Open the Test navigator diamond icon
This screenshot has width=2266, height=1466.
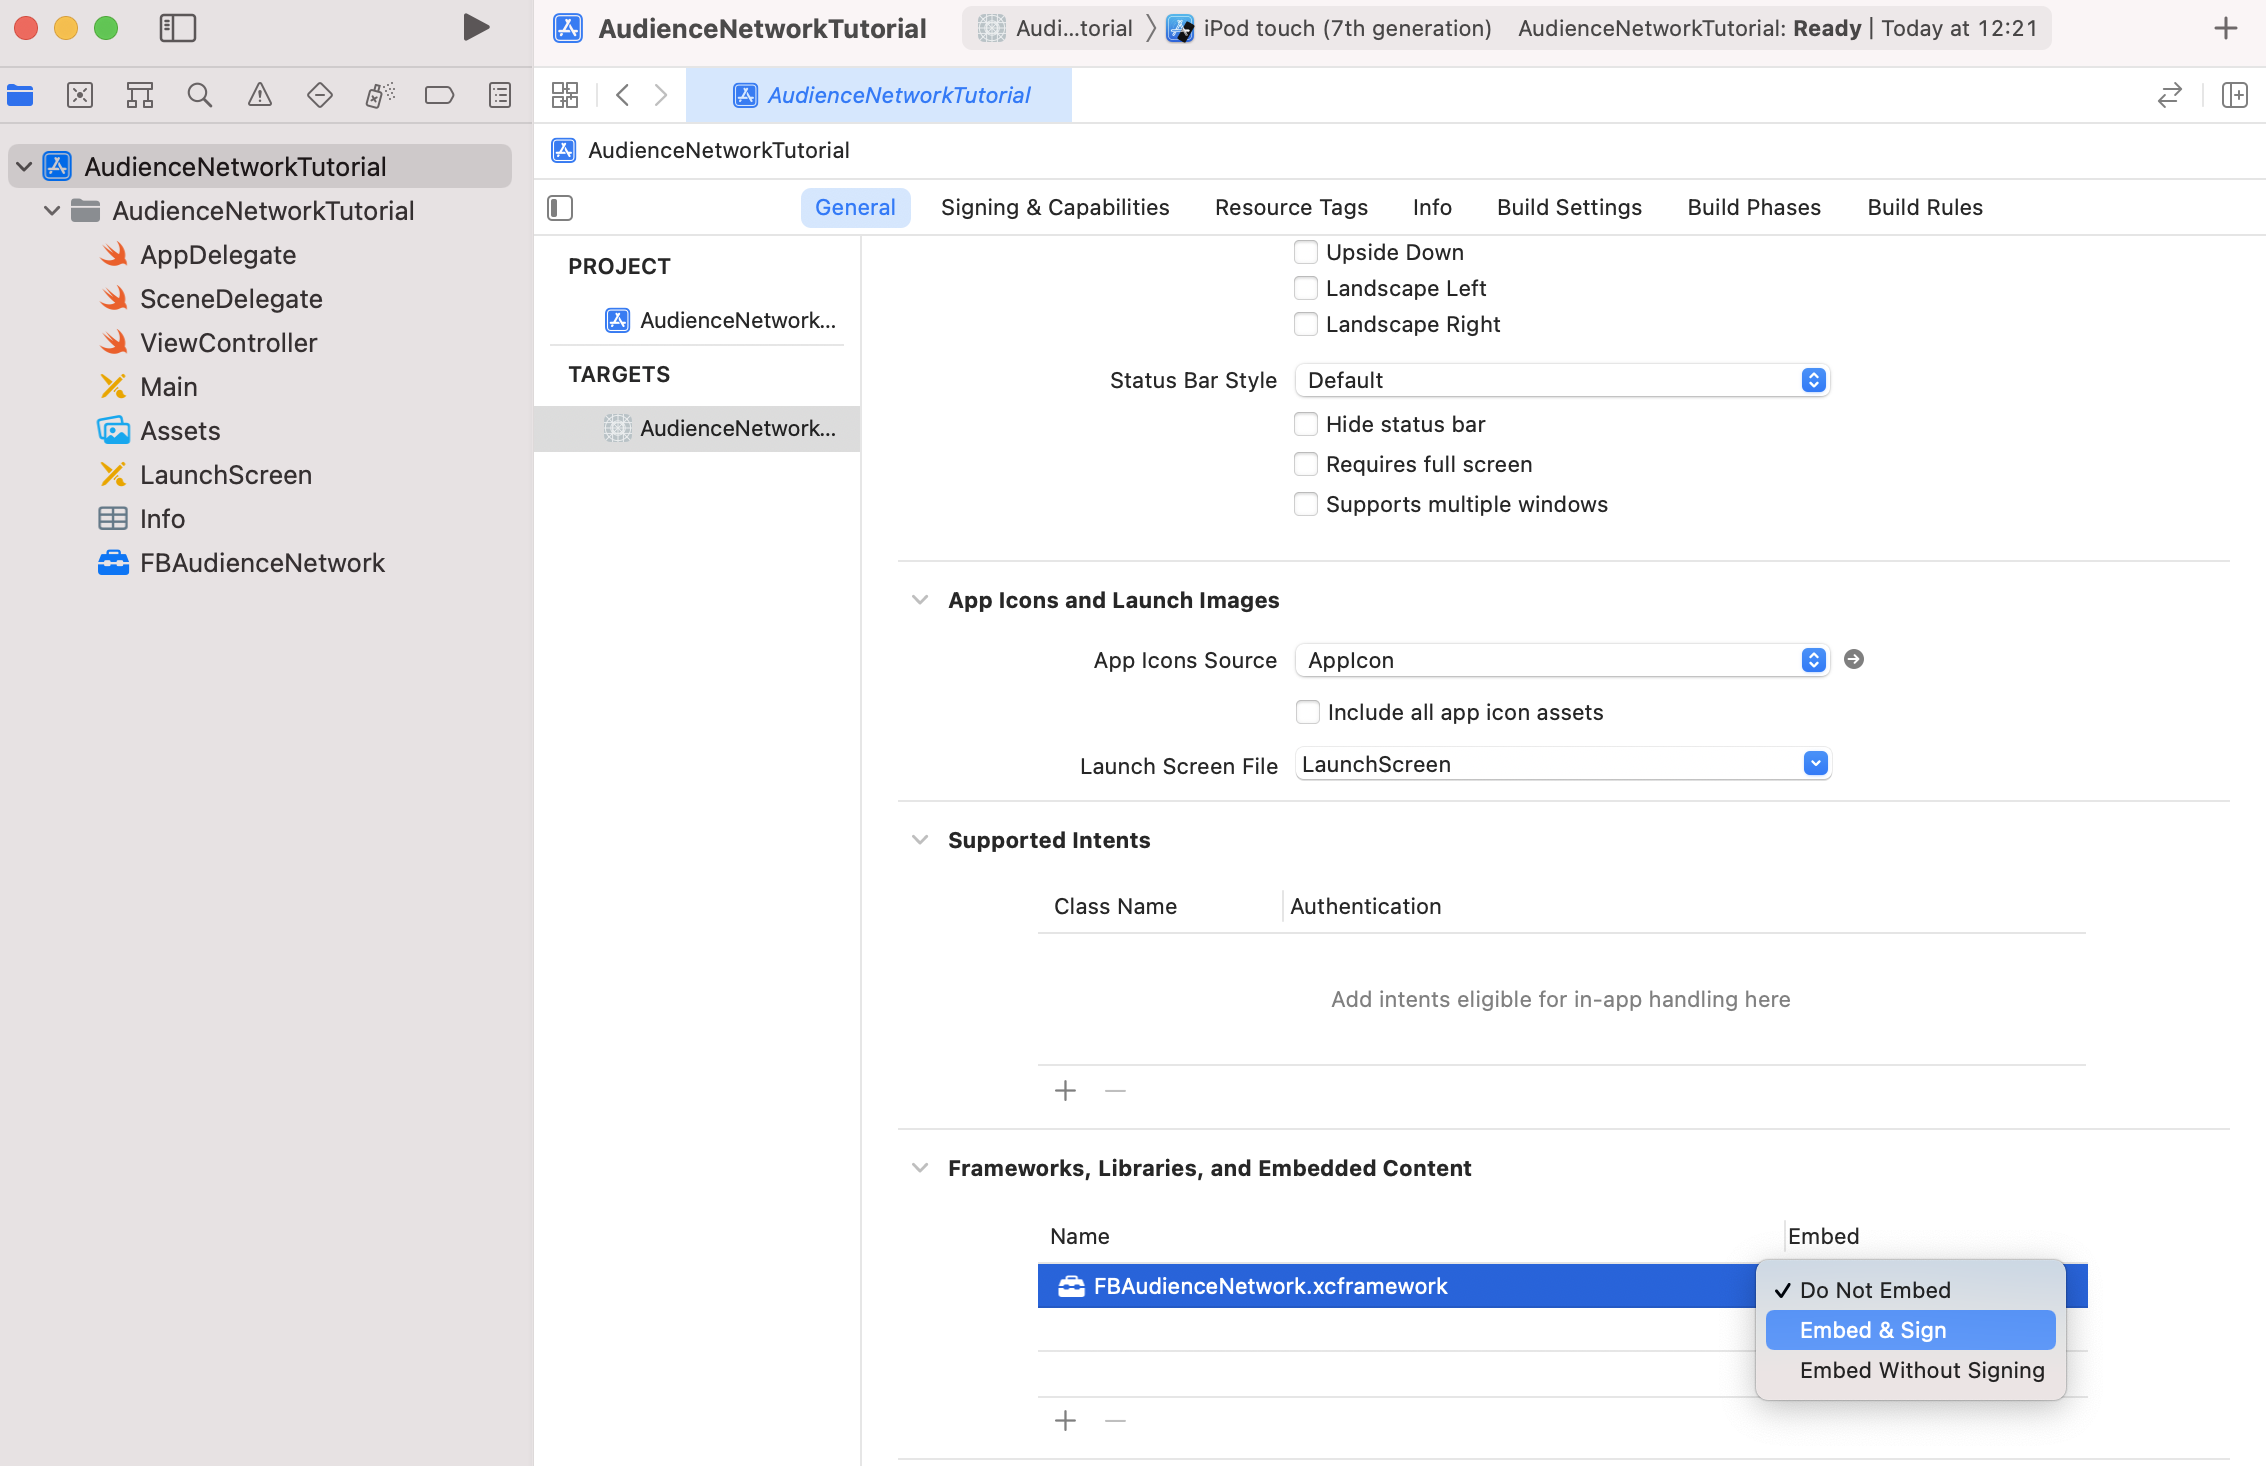[320, 95]
